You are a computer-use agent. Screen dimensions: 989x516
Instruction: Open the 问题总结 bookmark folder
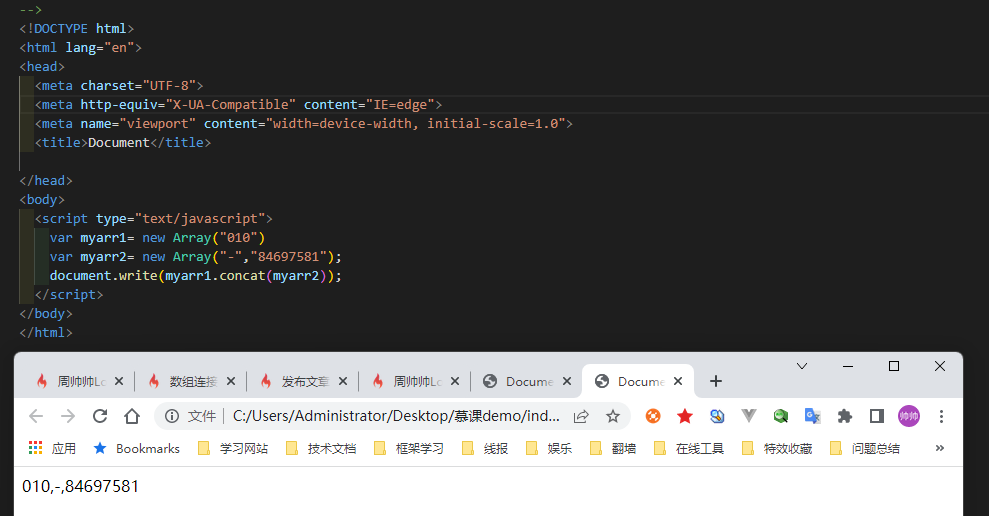865,449
